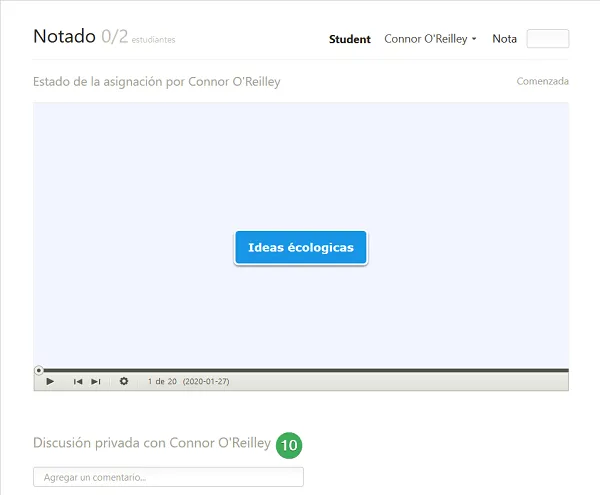Play the mind map history

point(50,381)
